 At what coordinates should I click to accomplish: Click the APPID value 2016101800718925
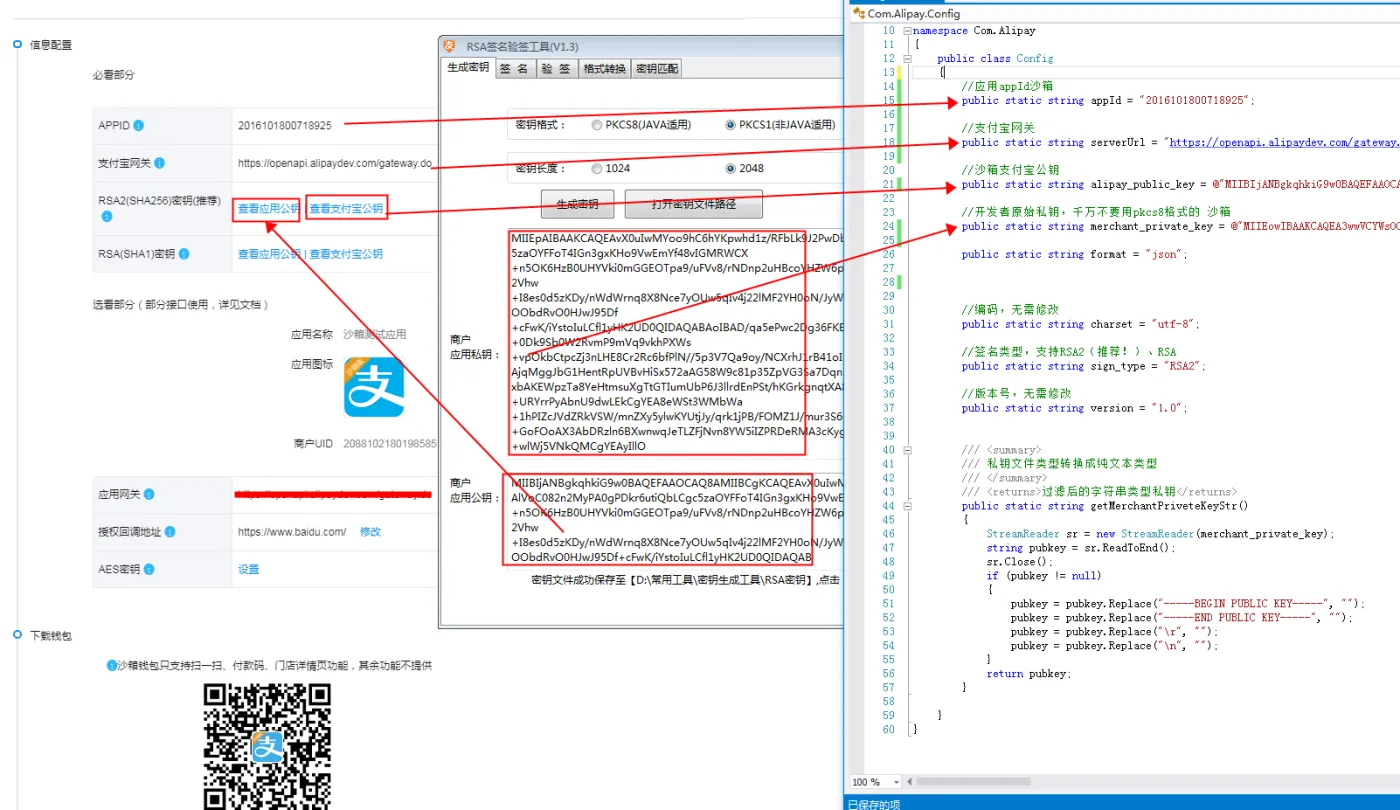click(x=285, y=126)
